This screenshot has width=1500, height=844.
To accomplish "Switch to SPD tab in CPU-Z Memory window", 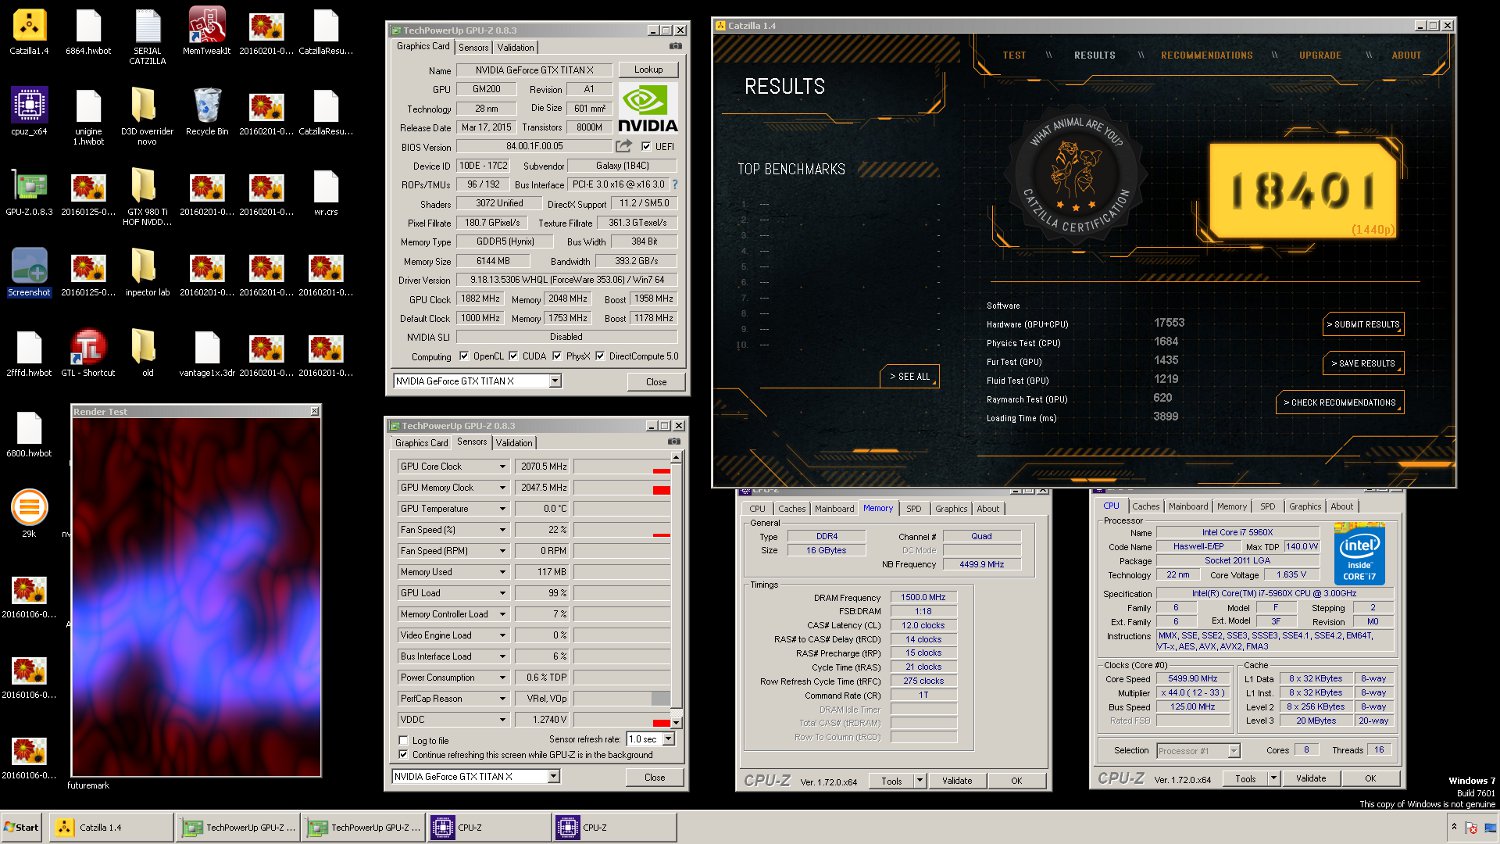I will pyautogui.click(x=914, y=509).
